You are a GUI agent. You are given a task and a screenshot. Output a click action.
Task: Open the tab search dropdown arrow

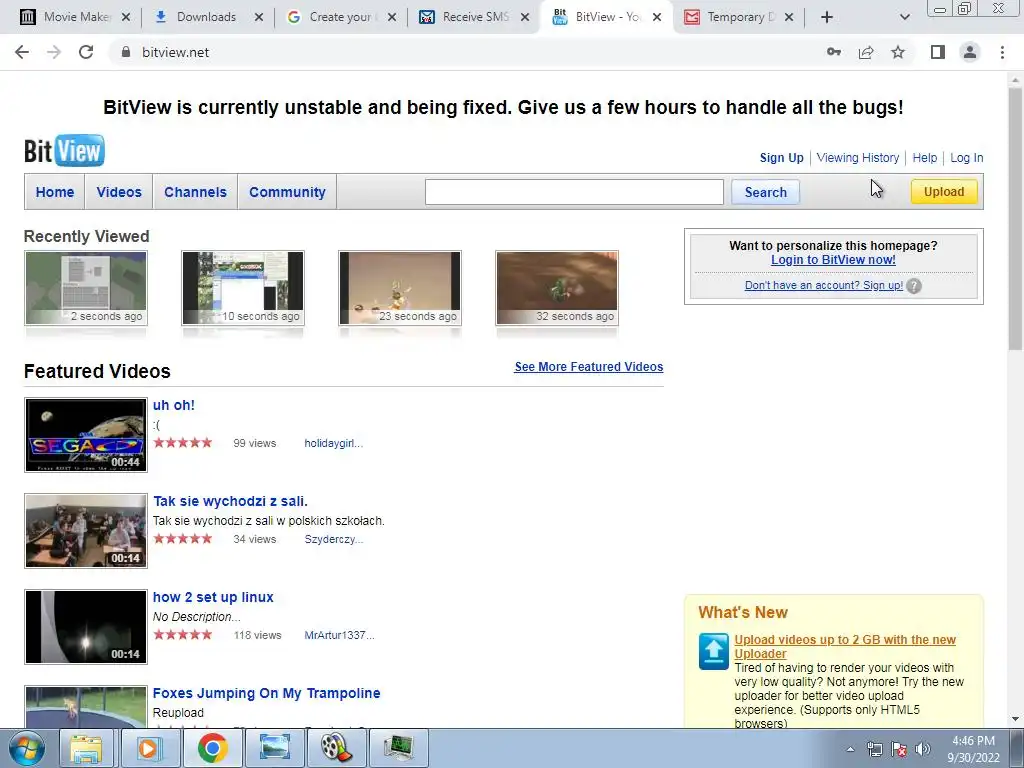click(904, 17)
